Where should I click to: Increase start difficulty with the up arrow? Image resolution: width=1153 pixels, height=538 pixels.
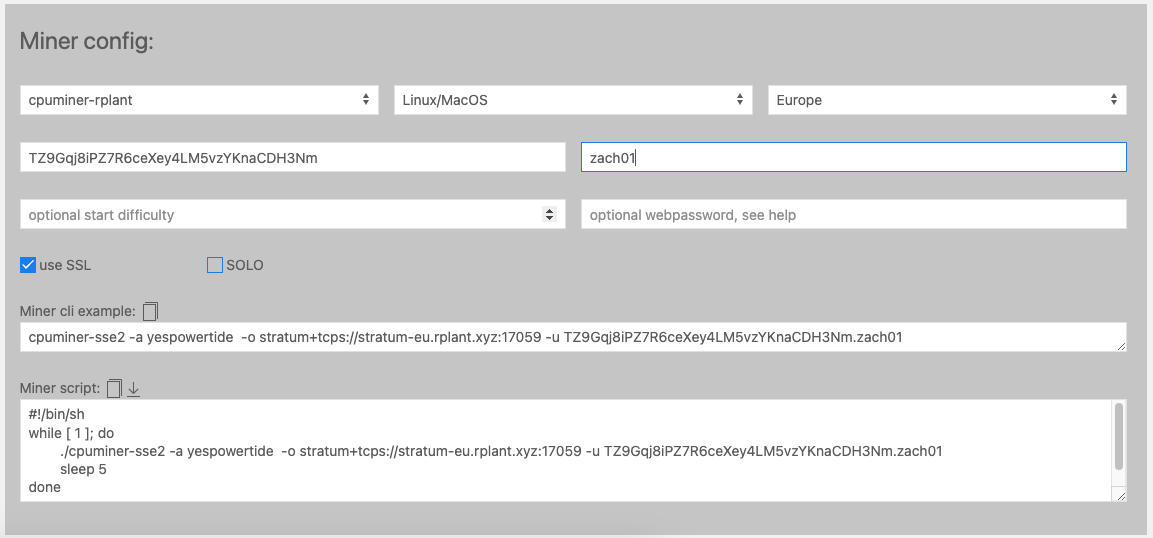(548, 210)
